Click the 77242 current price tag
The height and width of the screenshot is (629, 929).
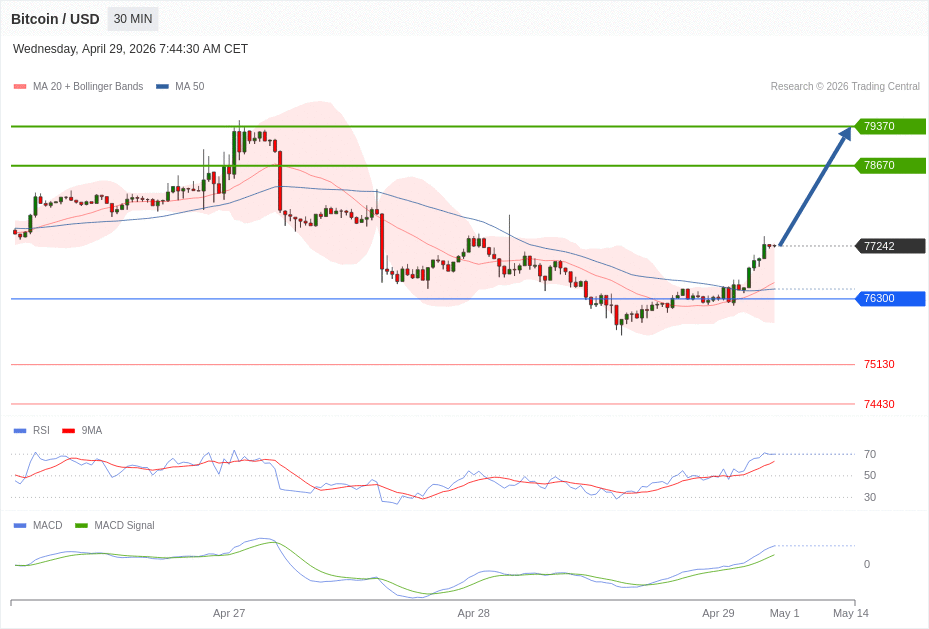(x=889, y=246)
